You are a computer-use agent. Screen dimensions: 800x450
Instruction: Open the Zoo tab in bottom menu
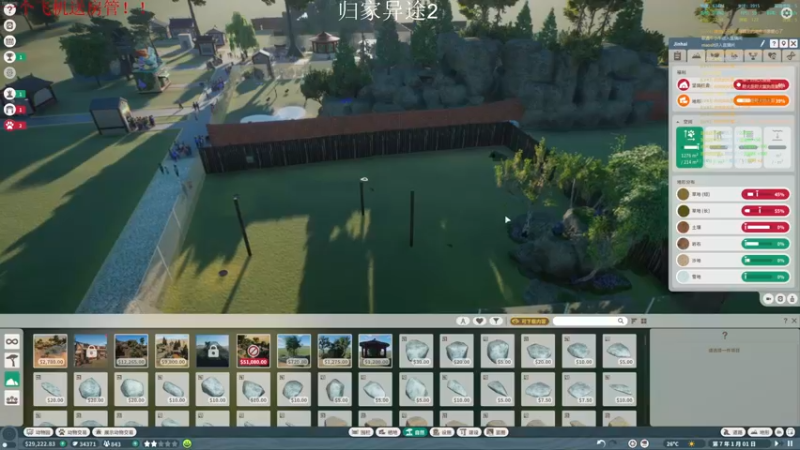[x=39, y=432]
